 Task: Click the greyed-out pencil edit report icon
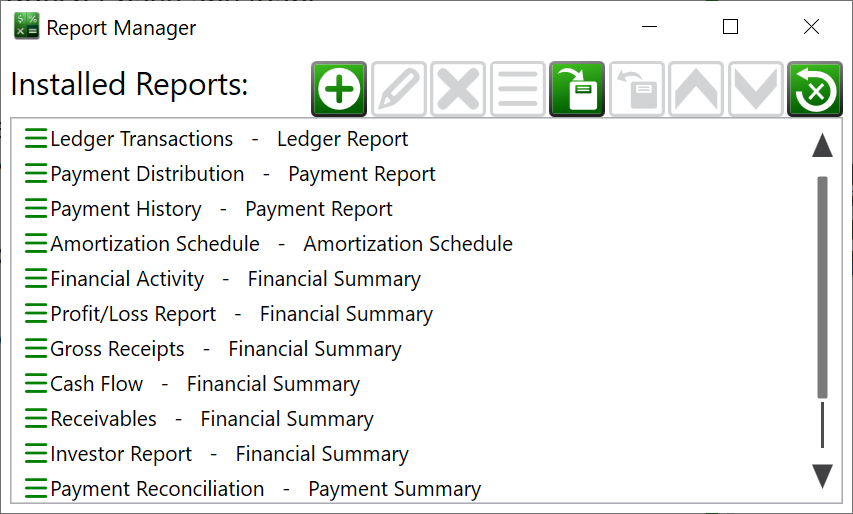click(399, 89)
